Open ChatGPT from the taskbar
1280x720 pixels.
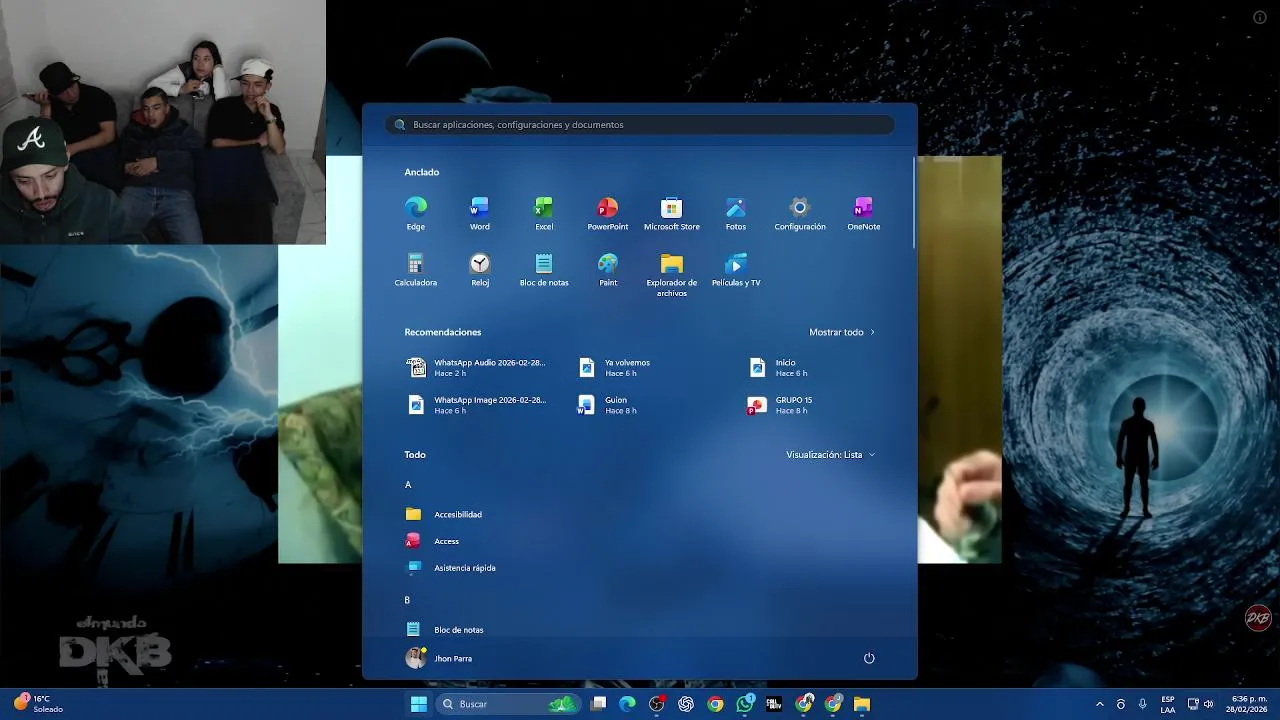pos(686,704)
